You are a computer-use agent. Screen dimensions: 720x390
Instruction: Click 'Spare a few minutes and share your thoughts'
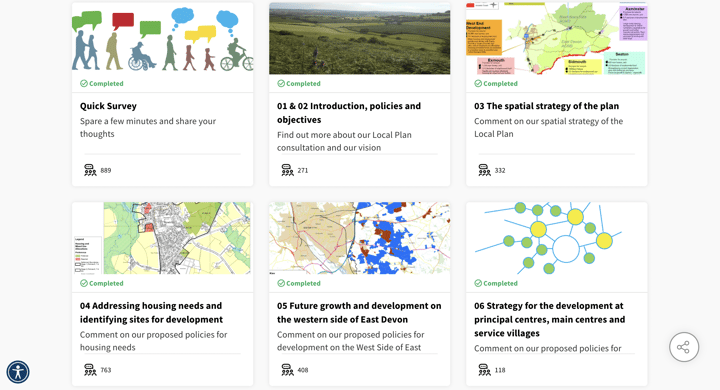point(148,128)
